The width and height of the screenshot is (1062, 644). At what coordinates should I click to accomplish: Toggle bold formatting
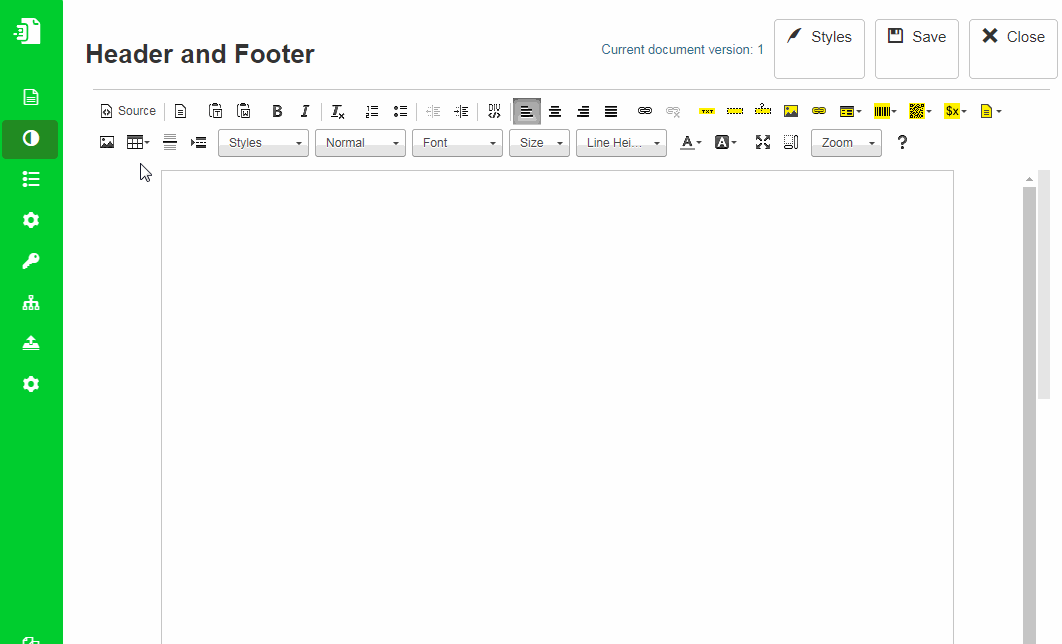point(277,111)
